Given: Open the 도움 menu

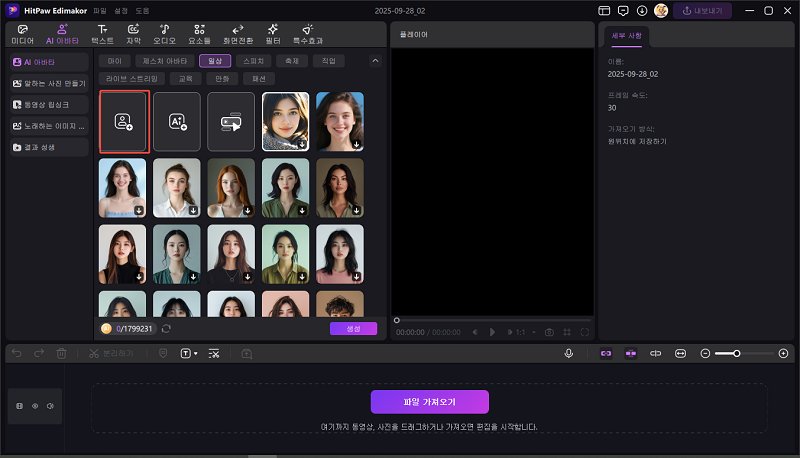Looking at the screenshot, I should coord(142,11).
